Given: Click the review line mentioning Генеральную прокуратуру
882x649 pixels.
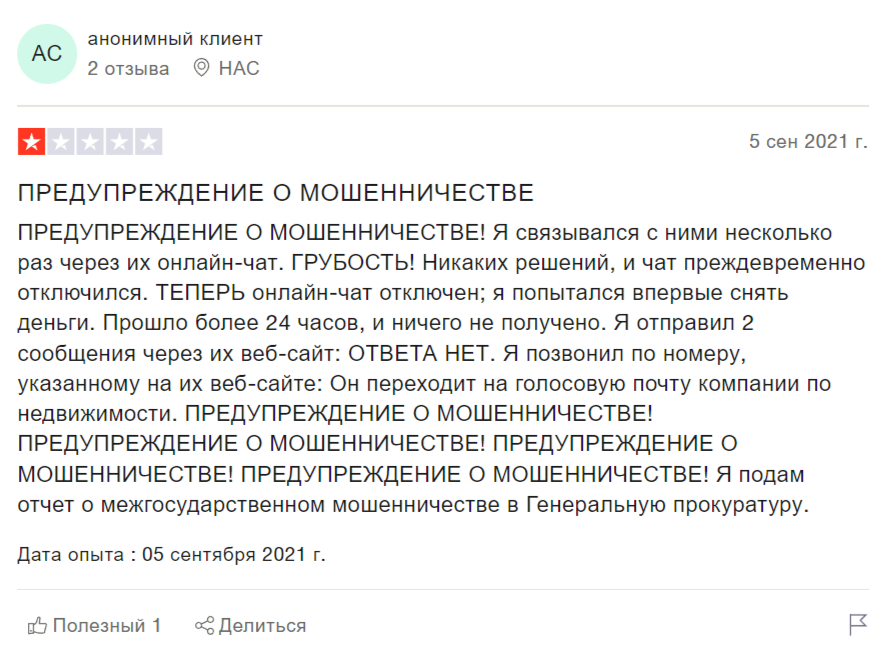Looking at the screenshot, I should click(x=412, y=504).
